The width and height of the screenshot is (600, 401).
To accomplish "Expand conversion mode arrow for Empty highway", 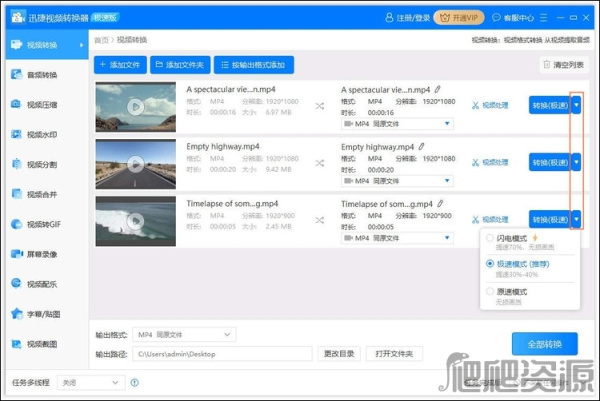I will pyautogui.click(x=576, y=163).
